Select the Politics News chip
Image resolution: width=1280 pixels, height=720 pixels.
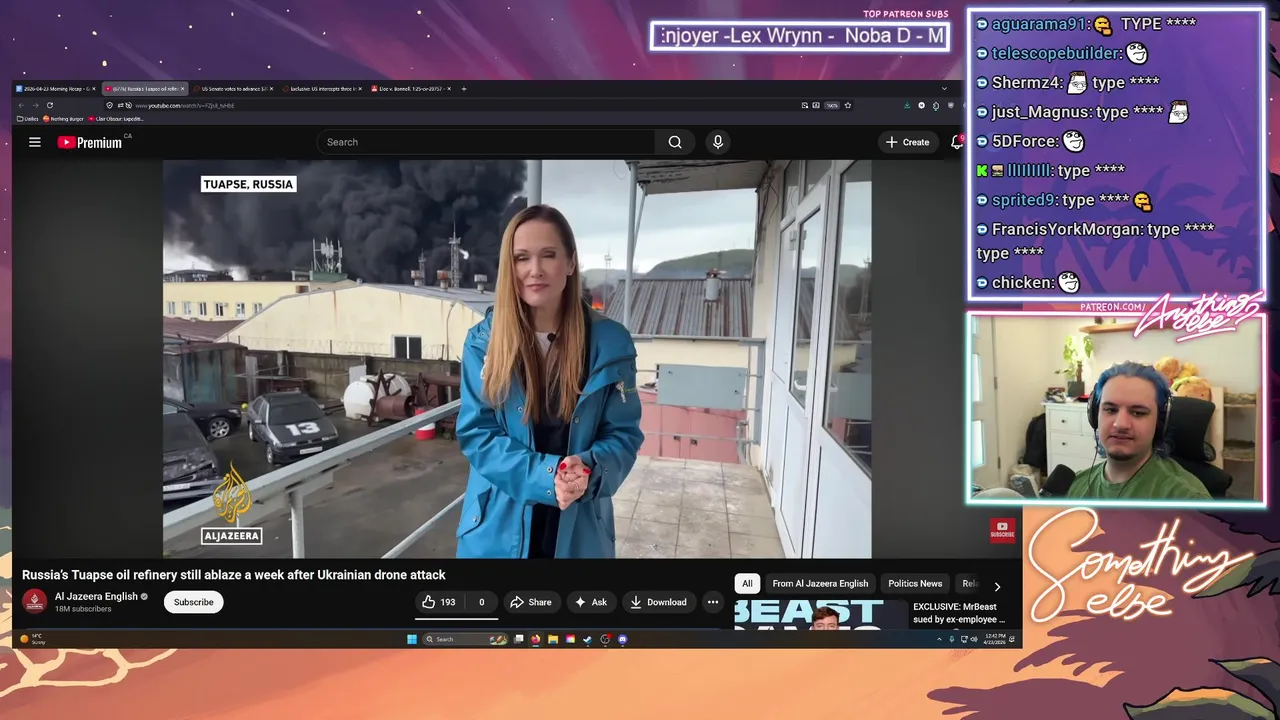click(915, 583)
